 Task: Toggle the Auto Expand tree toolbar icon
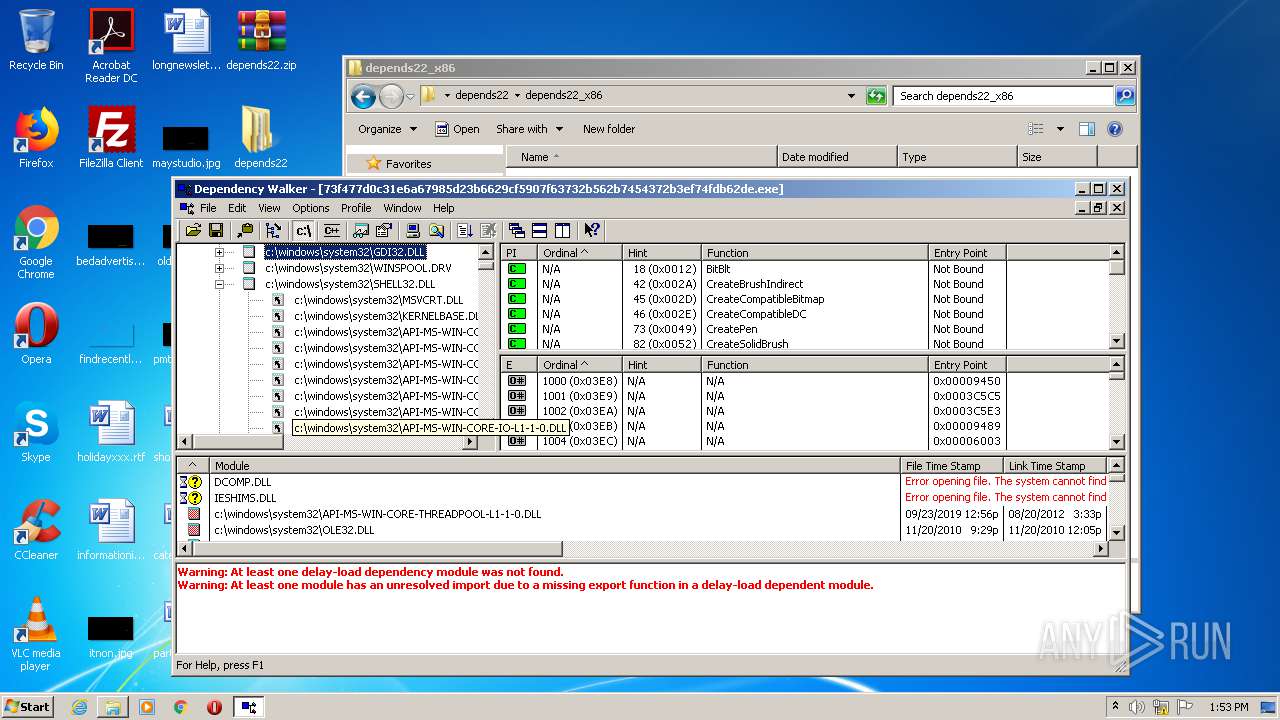[273, 231]
